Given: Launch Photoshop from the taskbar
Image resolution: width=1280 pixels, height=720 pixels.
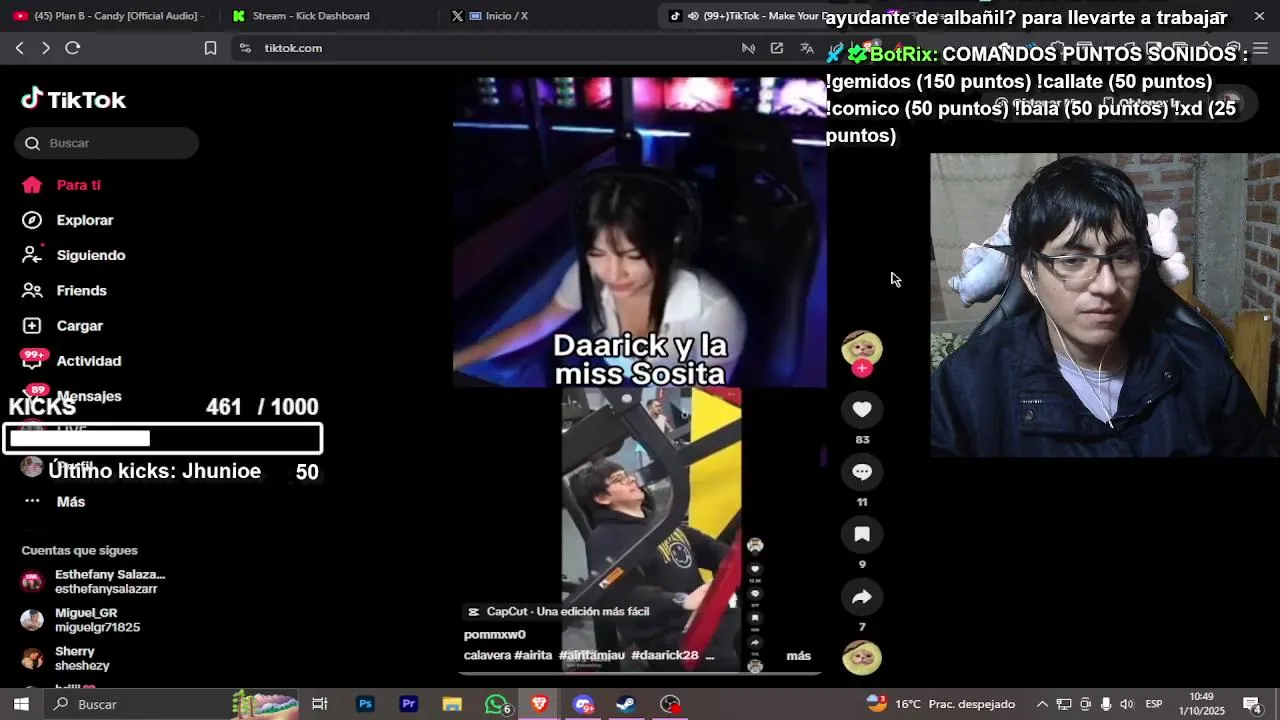Looking at the screenshot, I should [365, 704].
